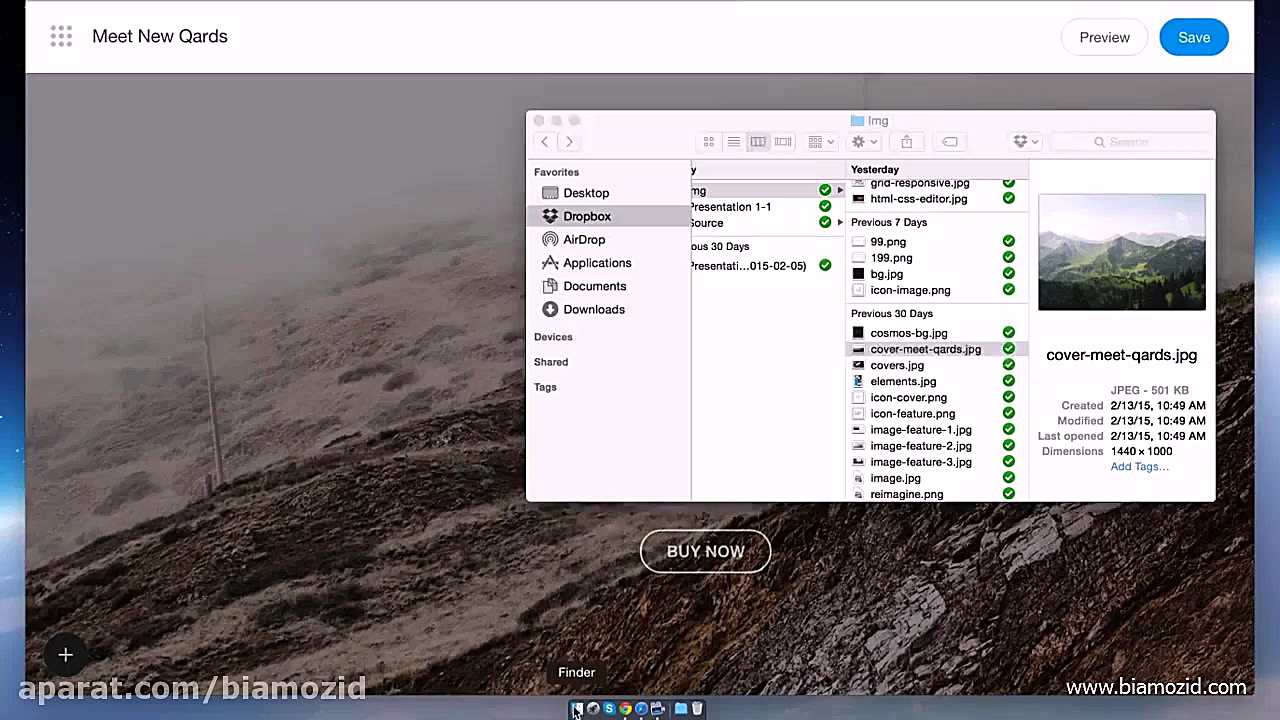Save the Meet New Qards page
The height and width of the screenshot is (720, 1280).
tap(1194, 37)
